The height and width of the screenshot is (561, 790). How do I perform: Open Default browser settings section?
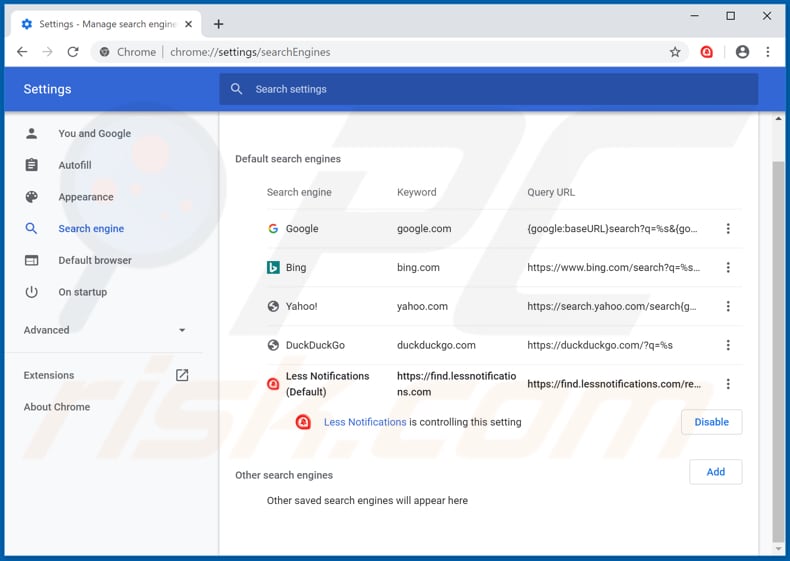[x=95, y=261]
